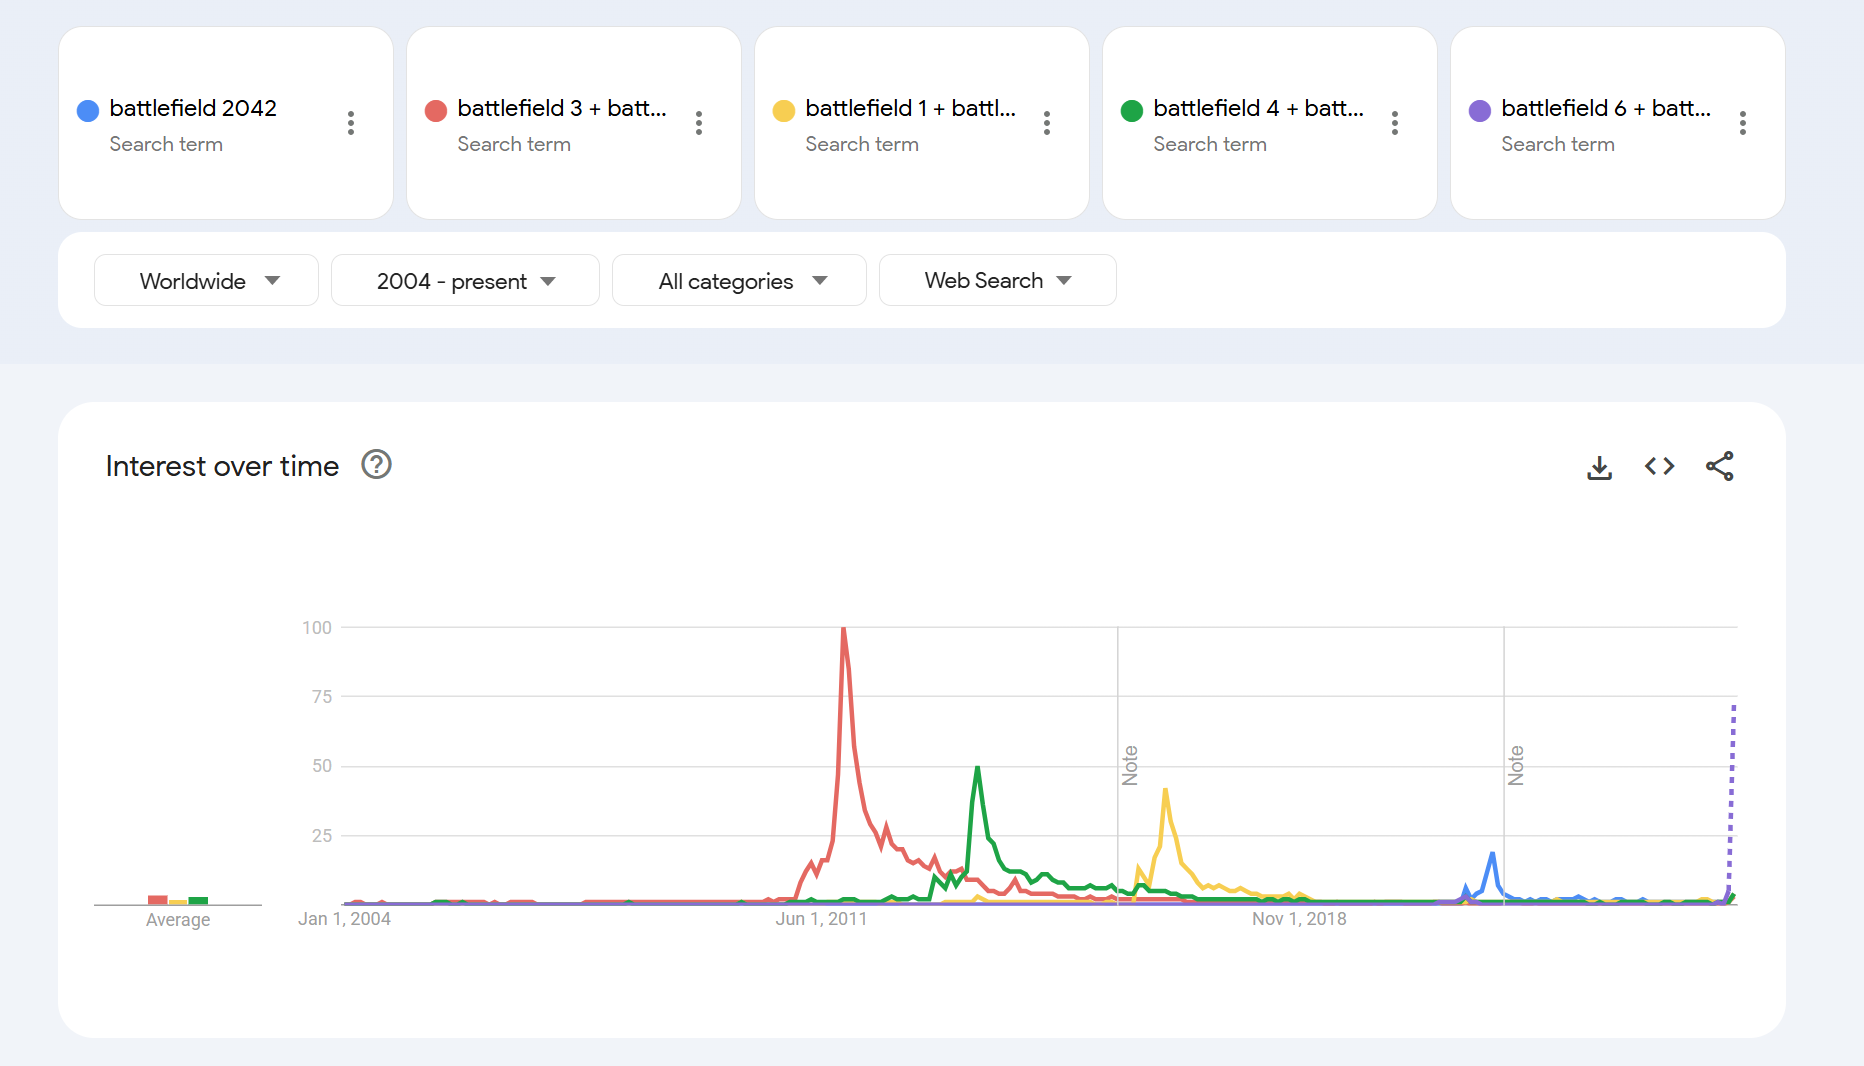The height and width of the screenshot is (1066, 1864).
Task: Click the blue battlefield 2042 peak
Action: pos(1492,854)
